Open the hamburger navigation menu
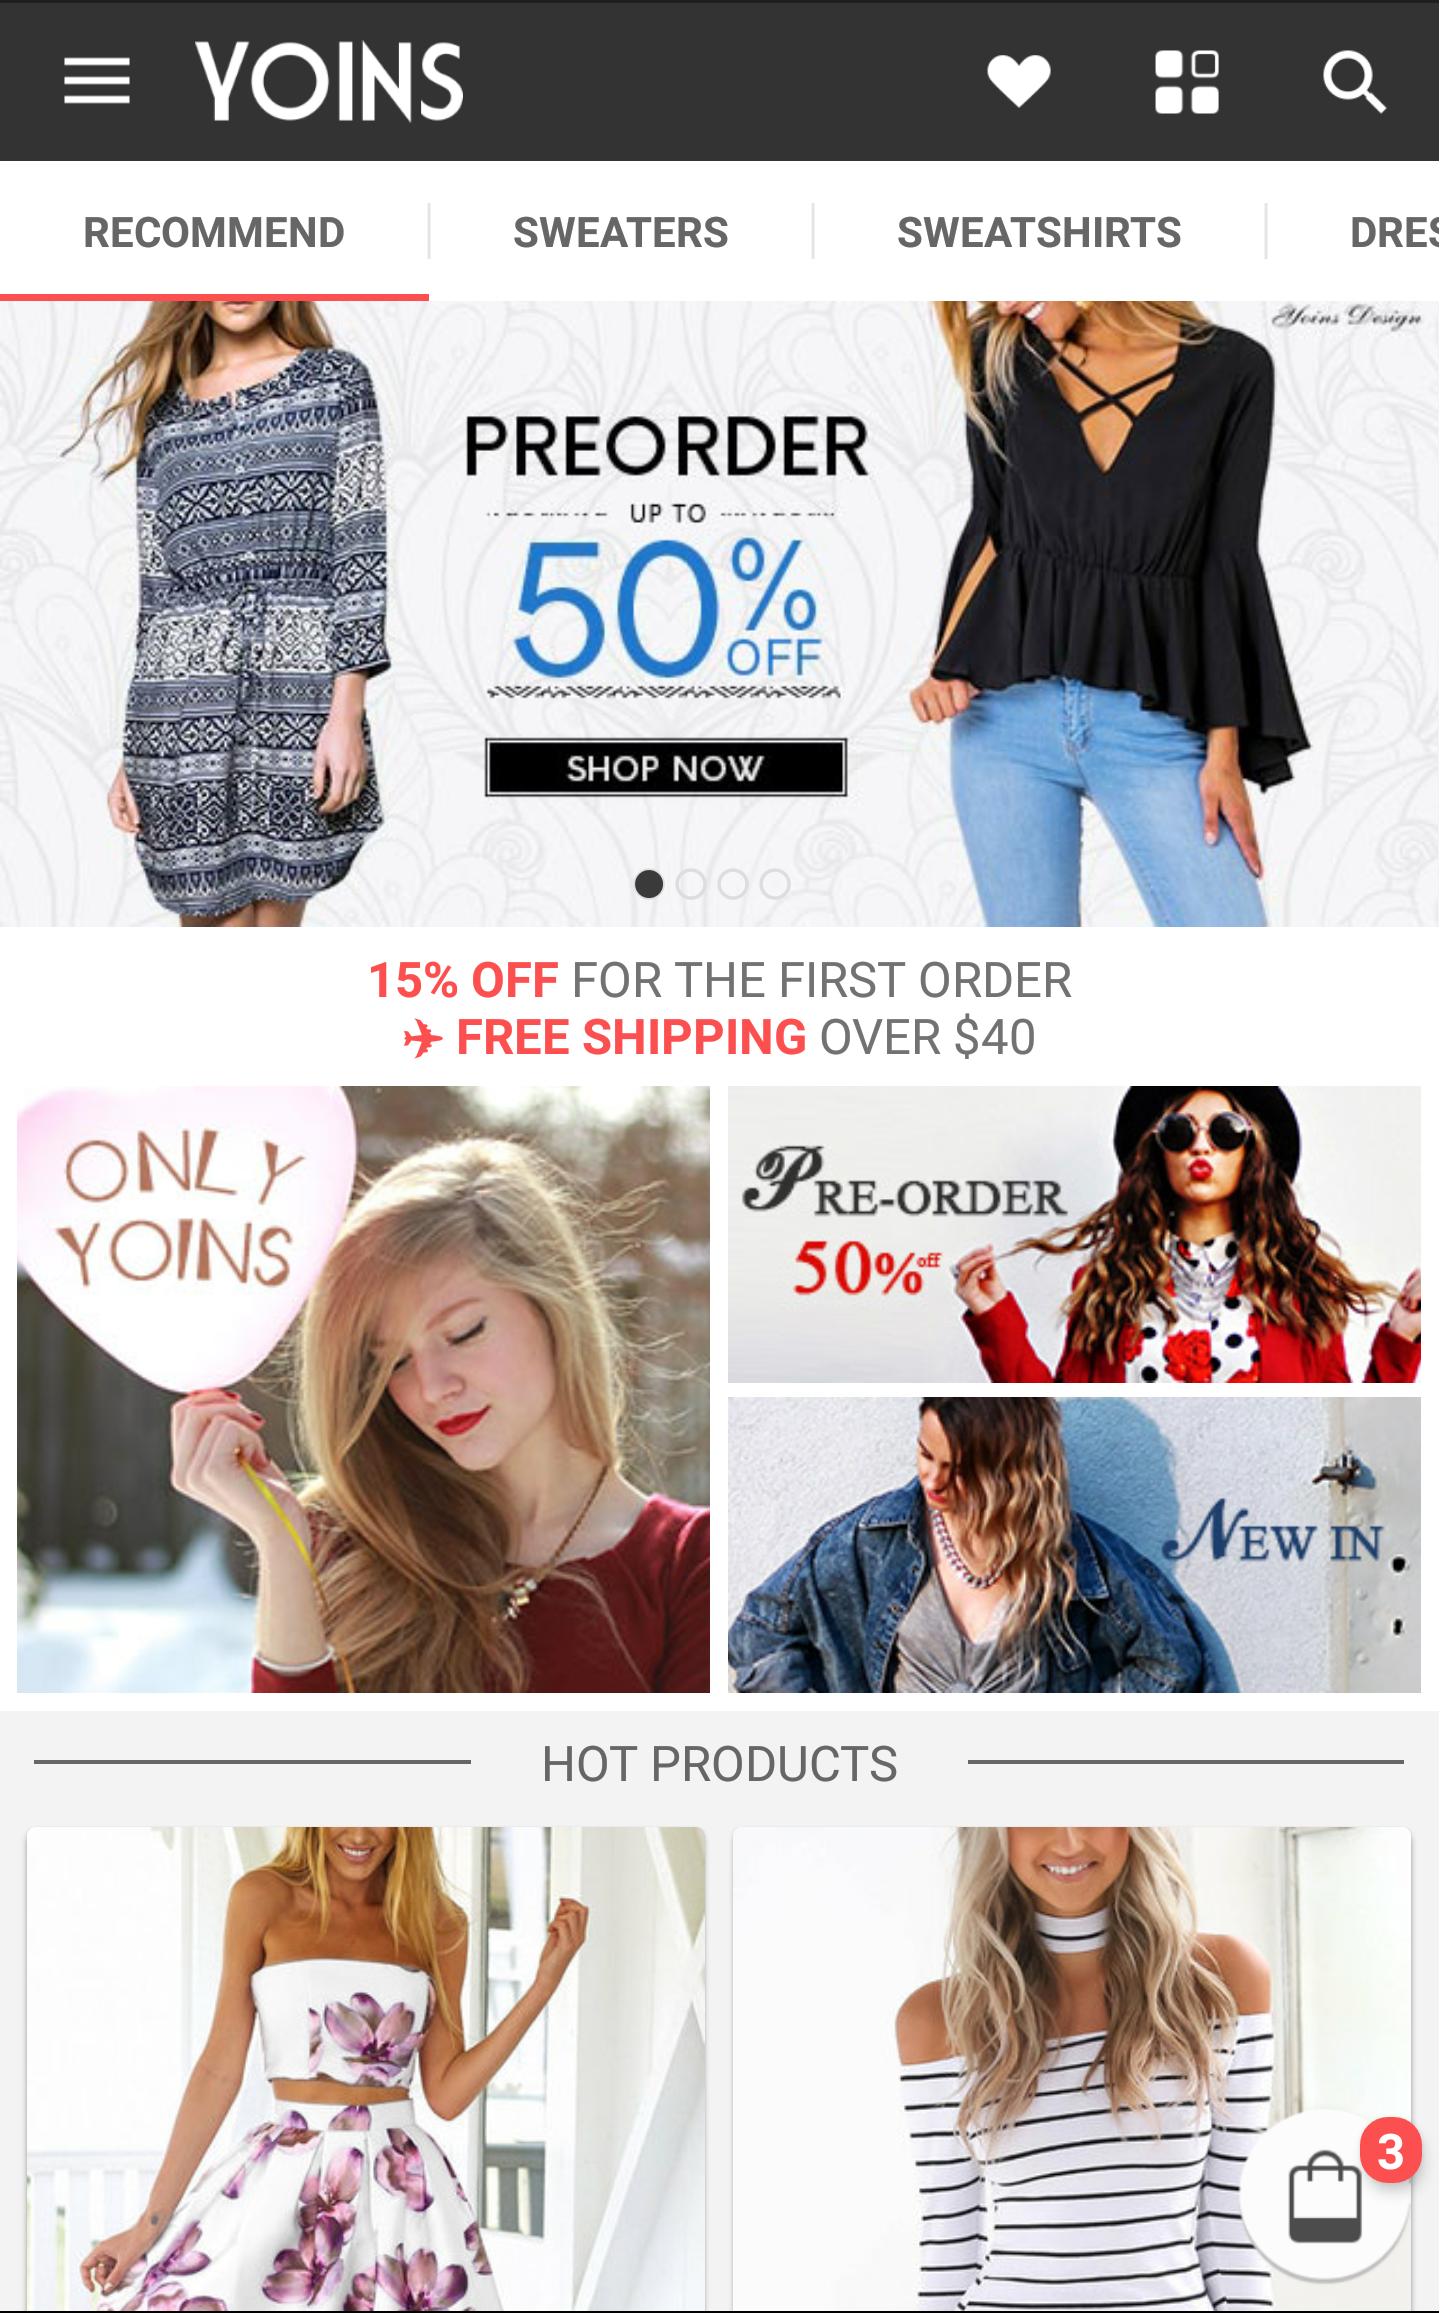This screenshot has height=2313, width=1440. tap(97, 80)
